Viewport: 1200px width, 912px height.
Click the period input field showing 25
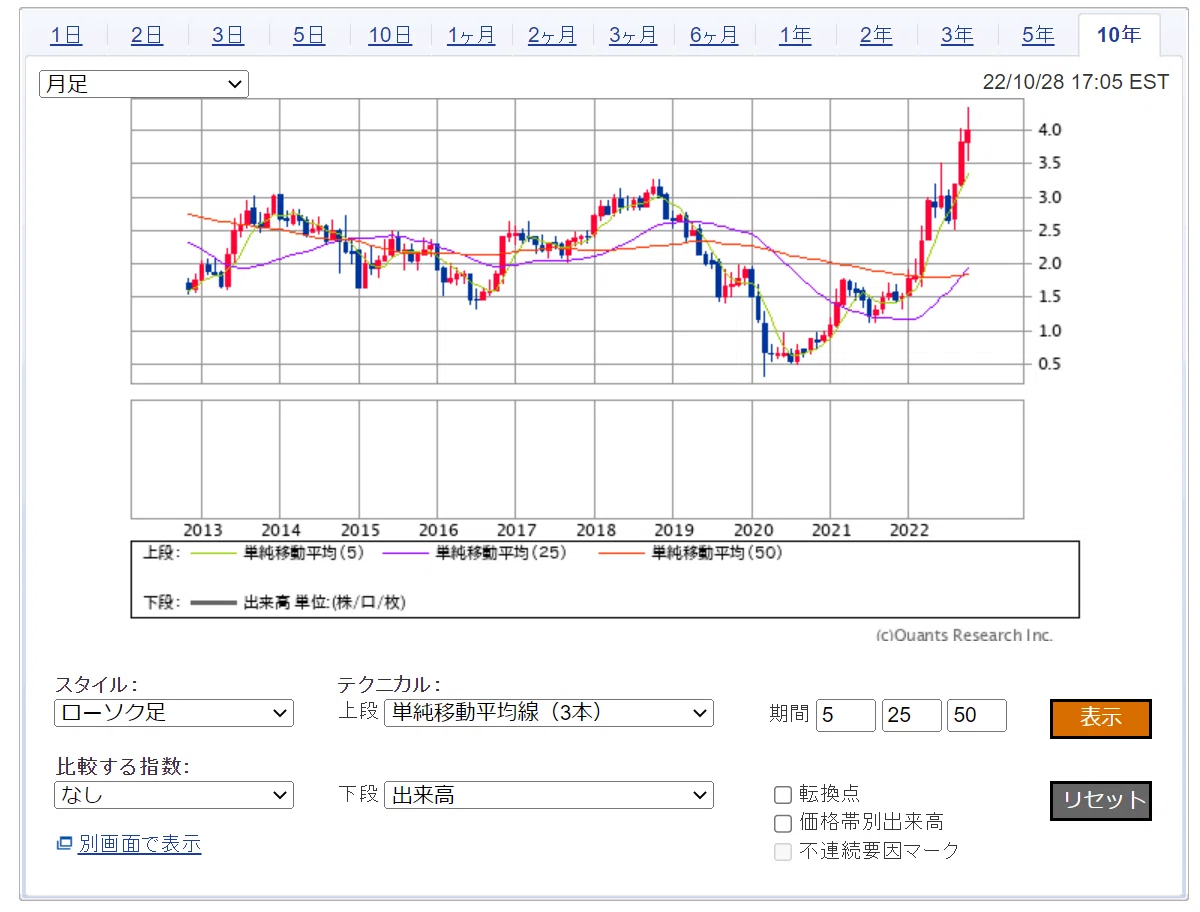pyautogui.click(x=912, y=715)
